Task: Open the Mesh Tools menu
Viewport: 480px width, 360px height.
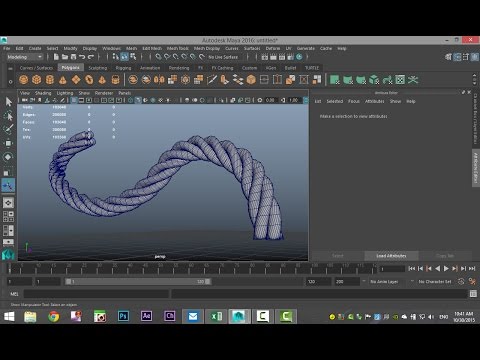Action: 178,48
